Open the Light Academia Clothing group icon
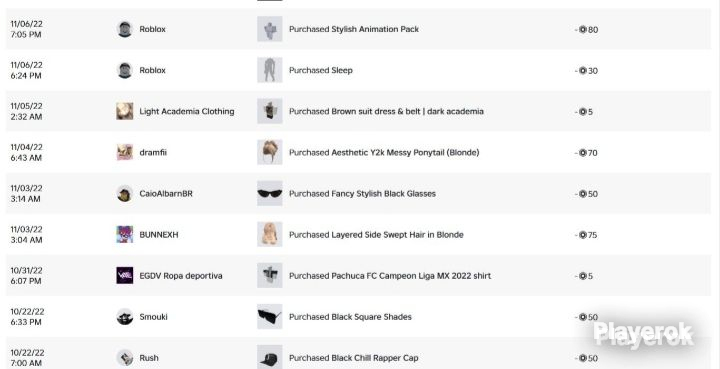Screen dimensions: 720x369 coord(124,111)
